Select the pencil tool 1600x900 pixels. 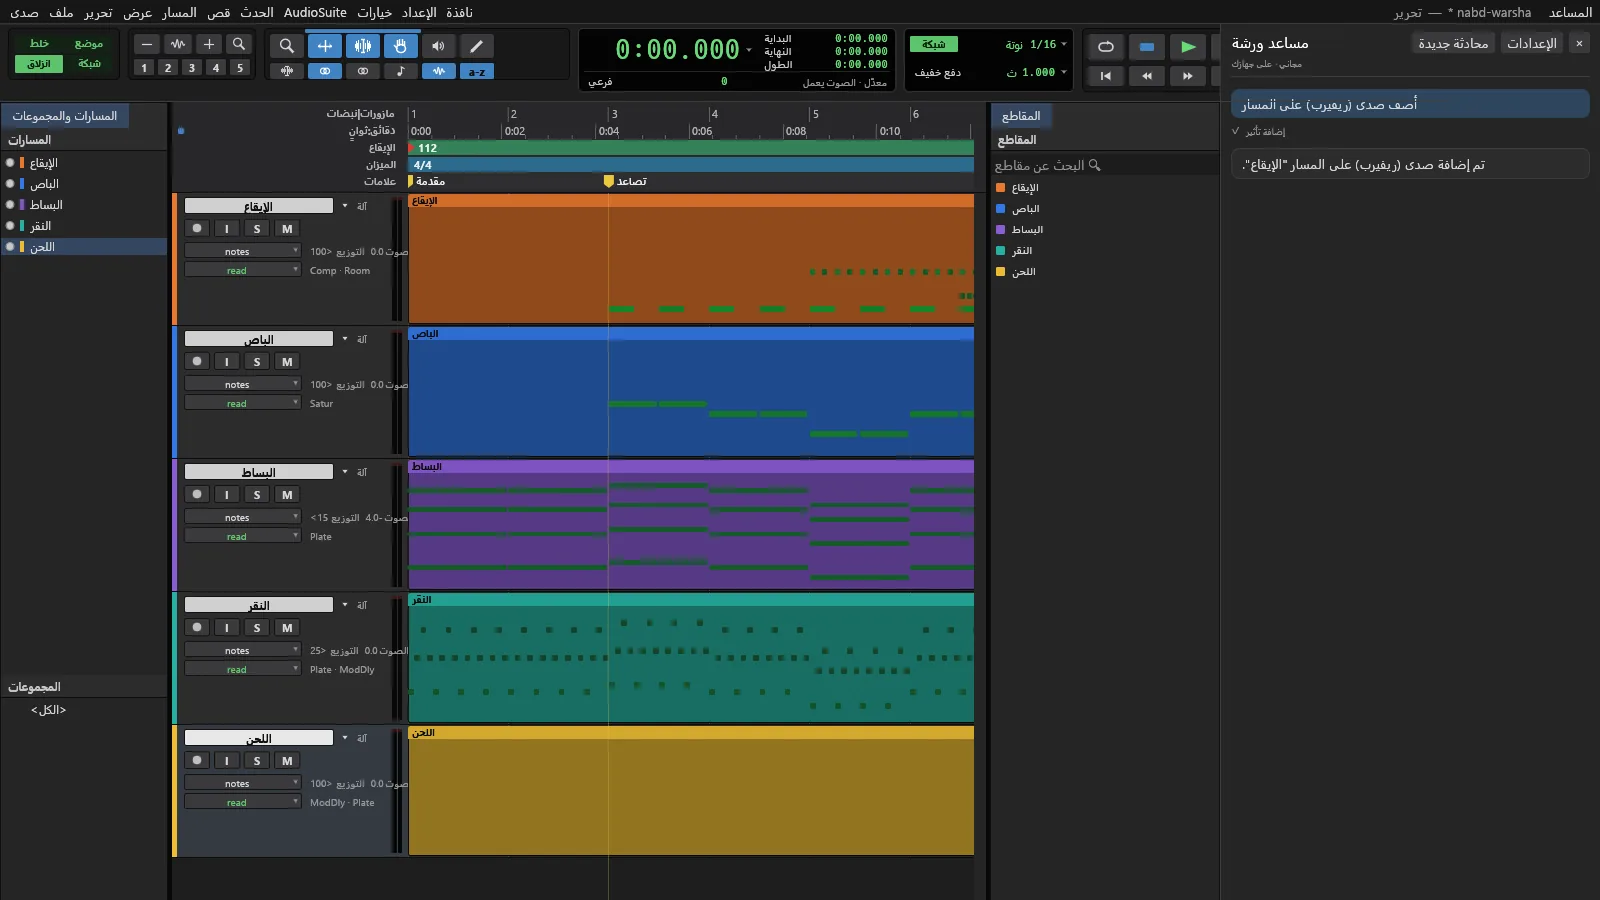[x=476, y=46]
